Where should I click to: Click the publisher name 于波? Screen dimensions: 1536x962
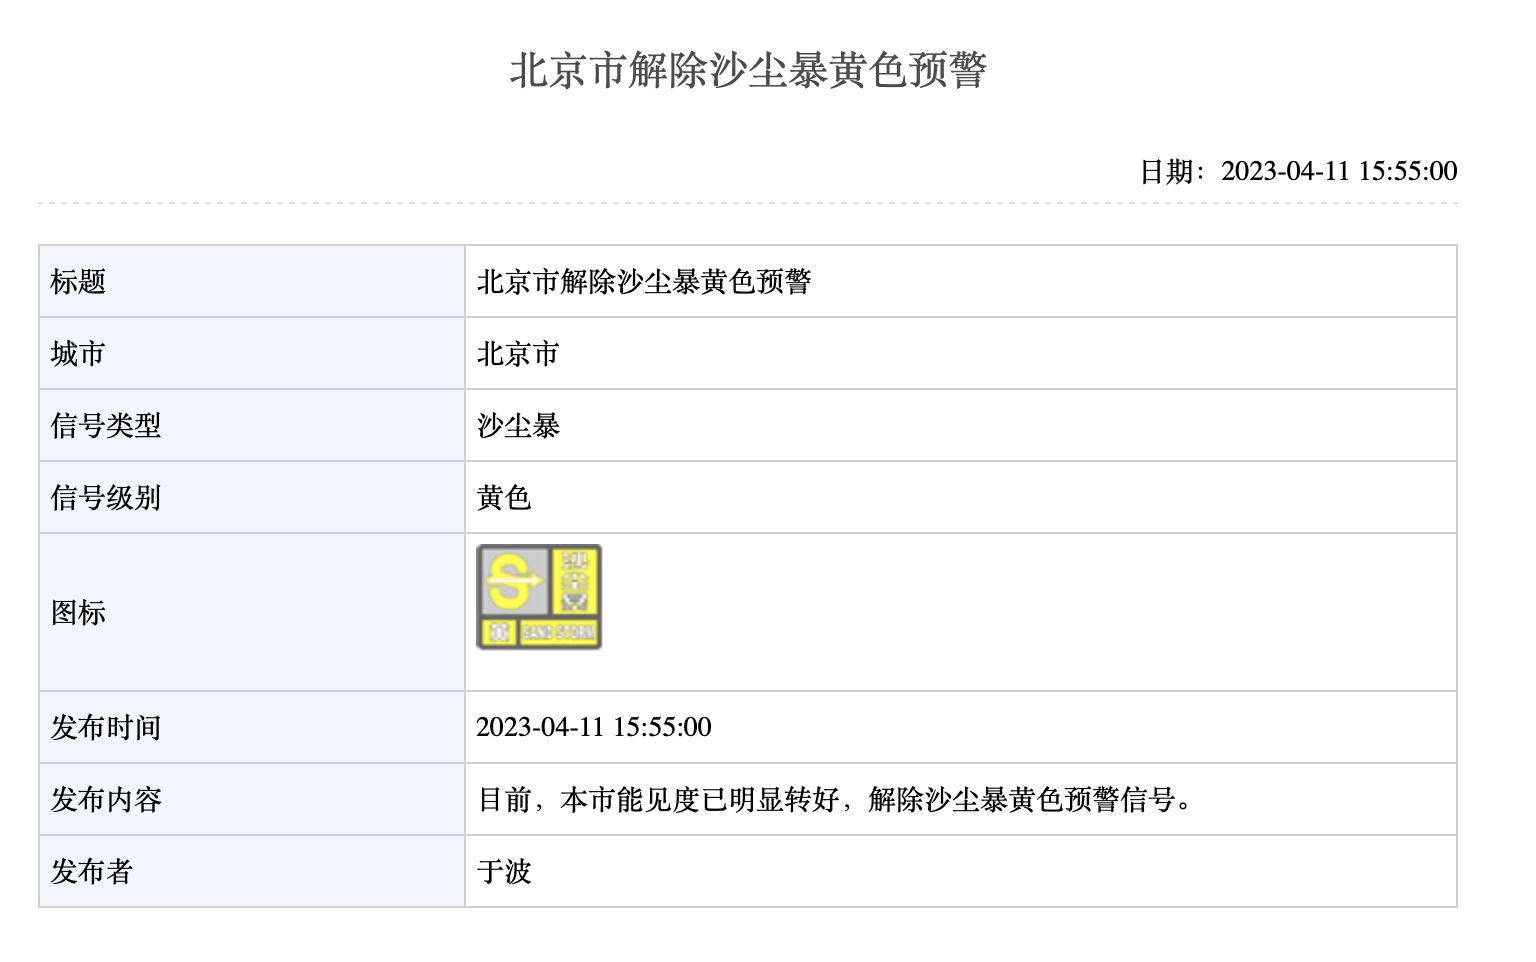click(504, 872)
